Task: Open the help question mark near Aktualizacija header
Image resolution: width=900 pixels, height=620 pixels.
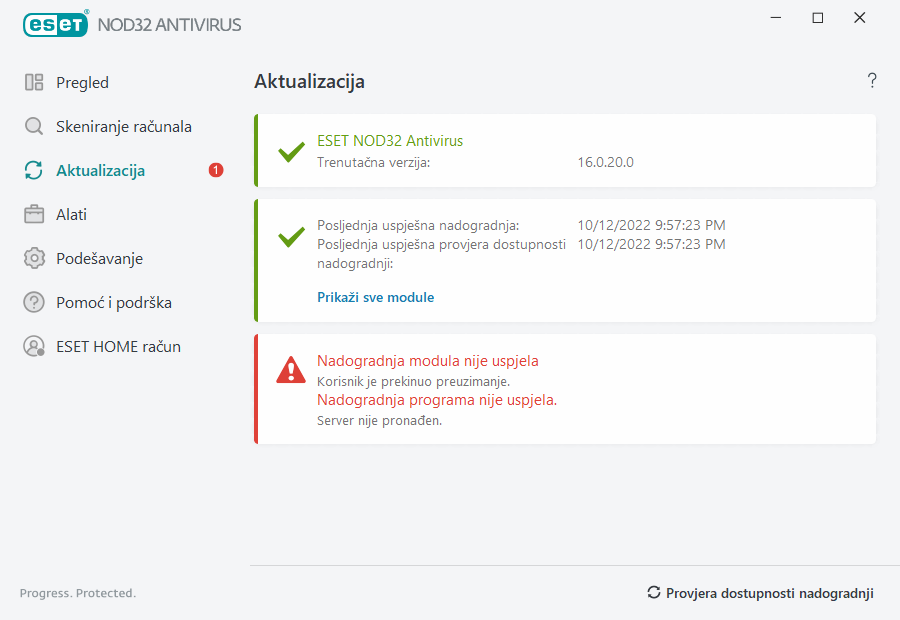Action: (871, 81)
